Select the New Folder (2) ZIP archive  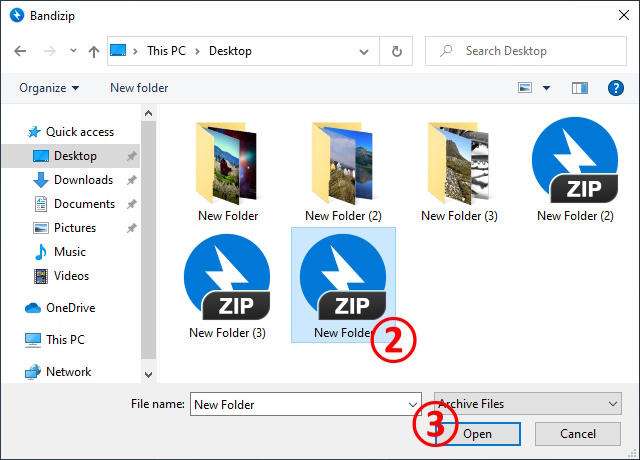(x=574, y=167)
